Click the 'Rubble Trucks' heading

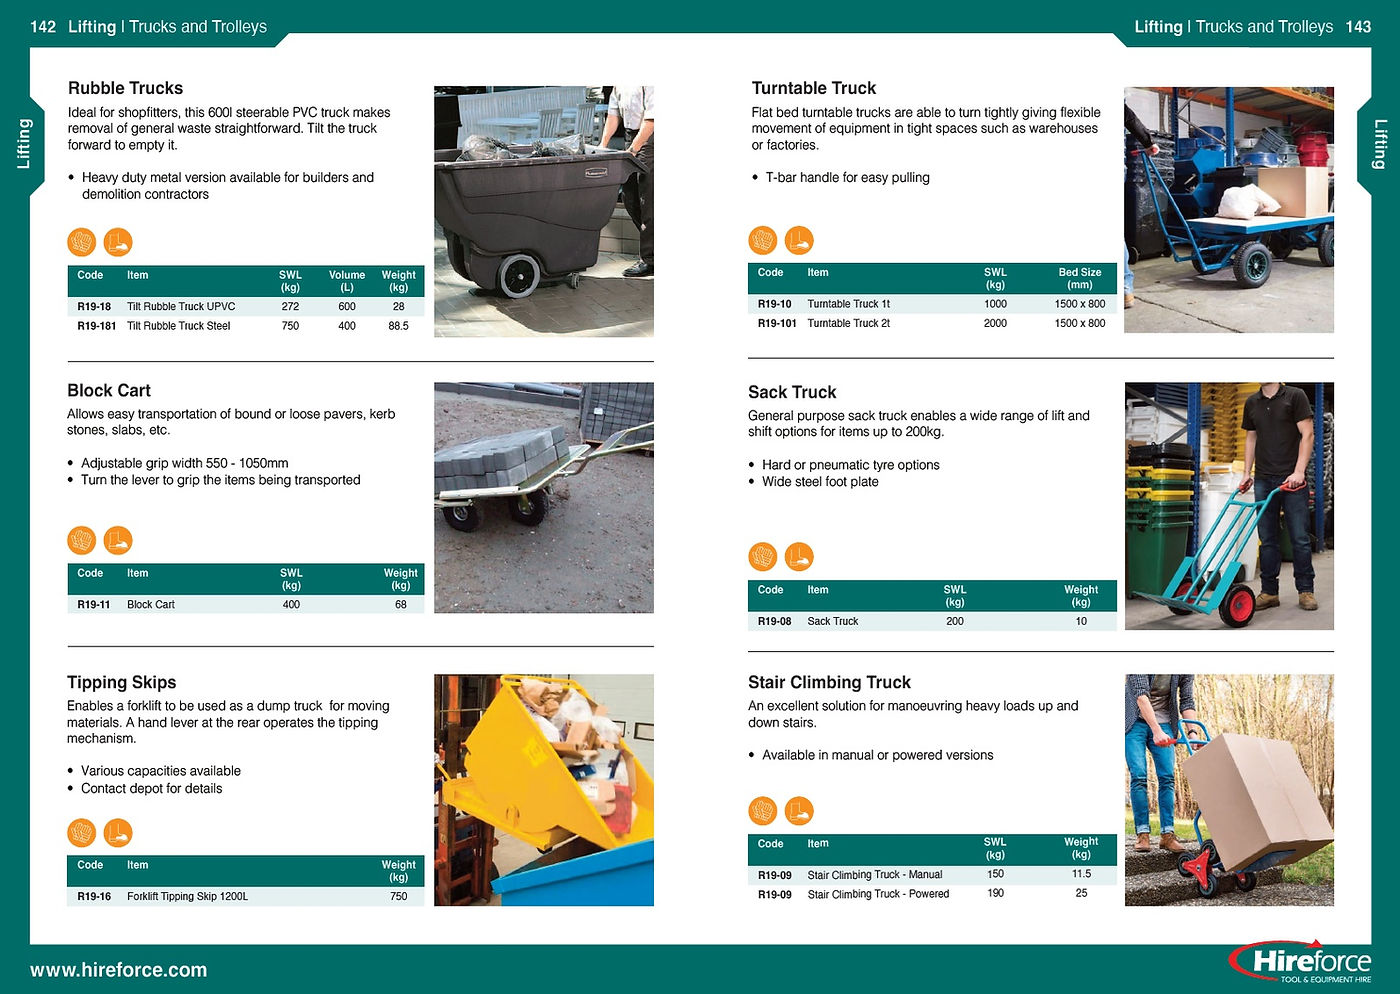click(x=126, y=88)
